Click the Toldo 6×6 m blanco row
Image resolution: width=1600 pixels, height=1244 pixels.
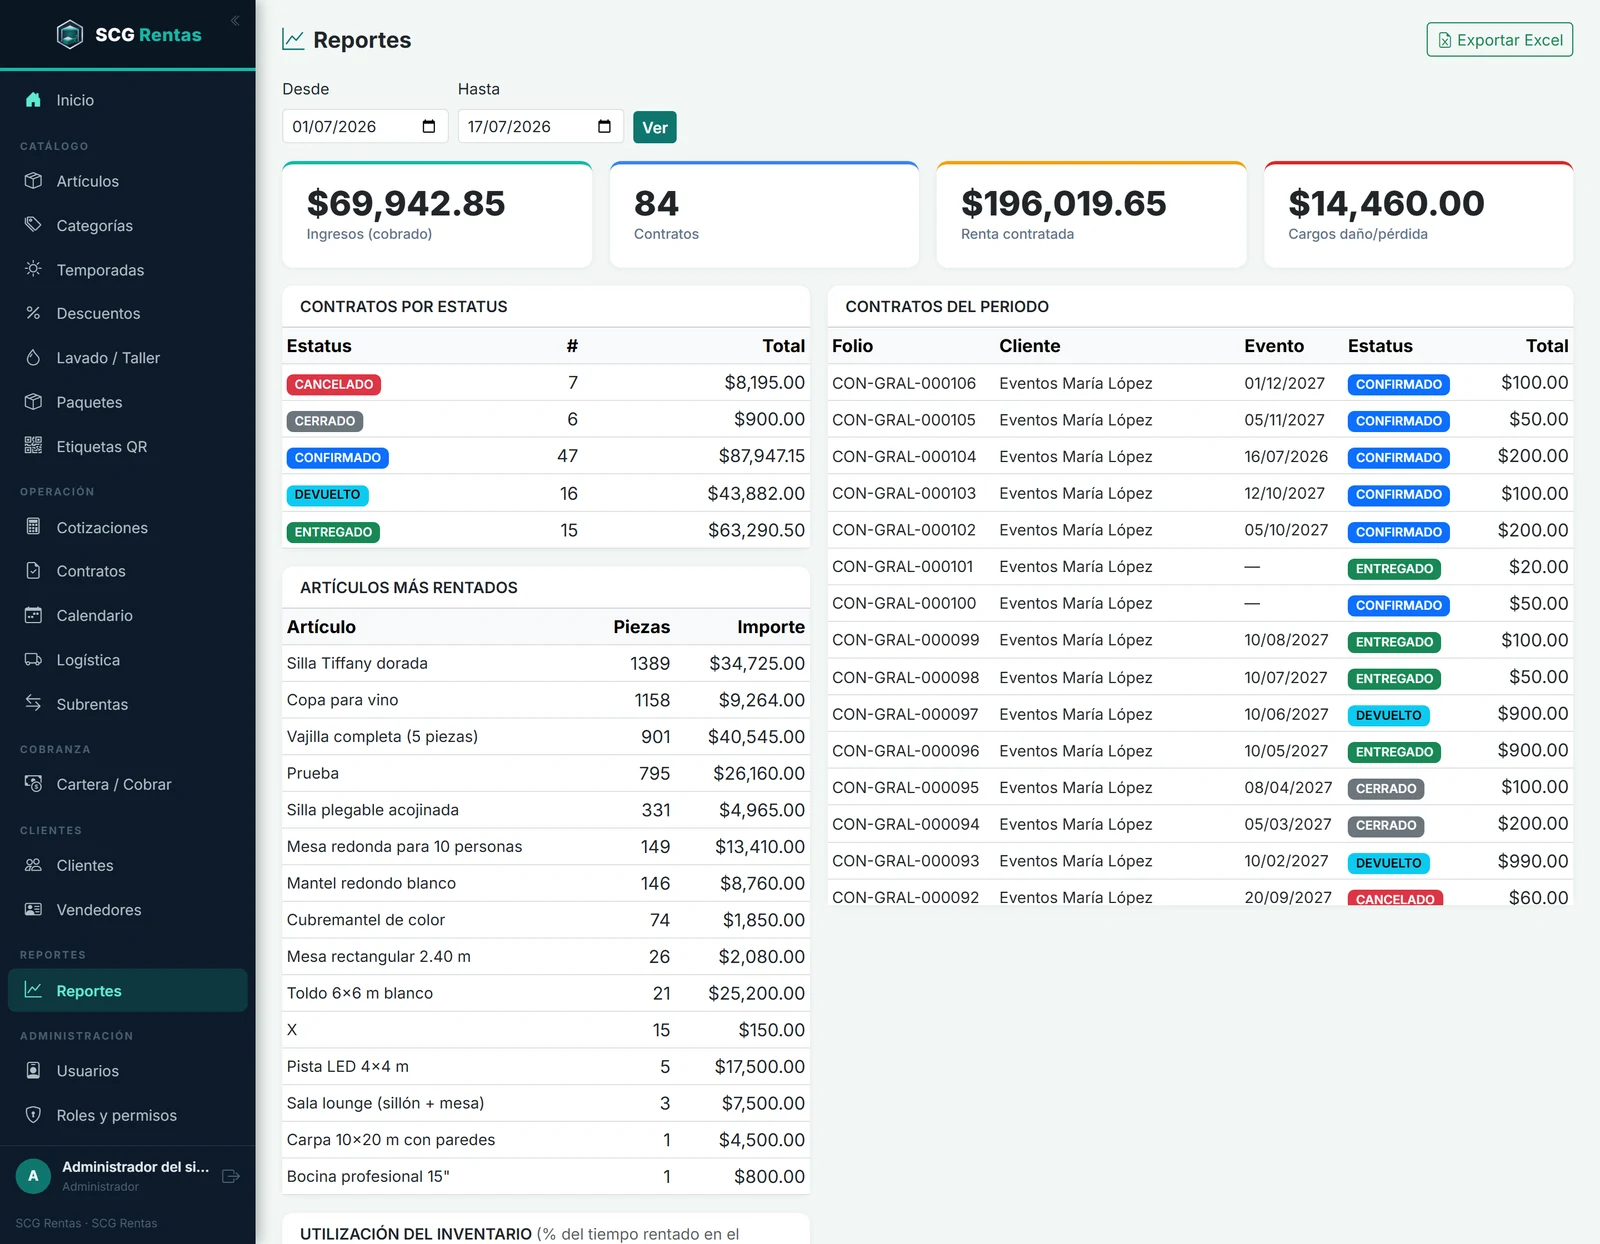pyautogui.click(x=546, y=993)
